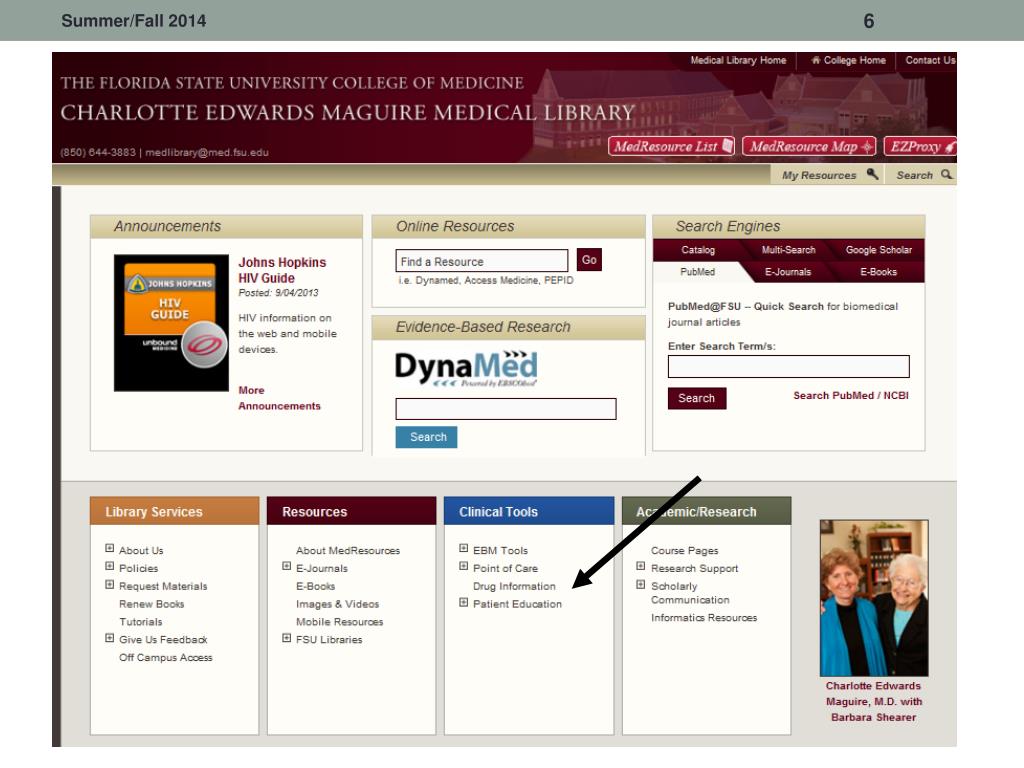Image resolution: width=1024 pixels, height=768 pixels.
Task: Expand the Point of Care entry
Action: coord(464,566)
